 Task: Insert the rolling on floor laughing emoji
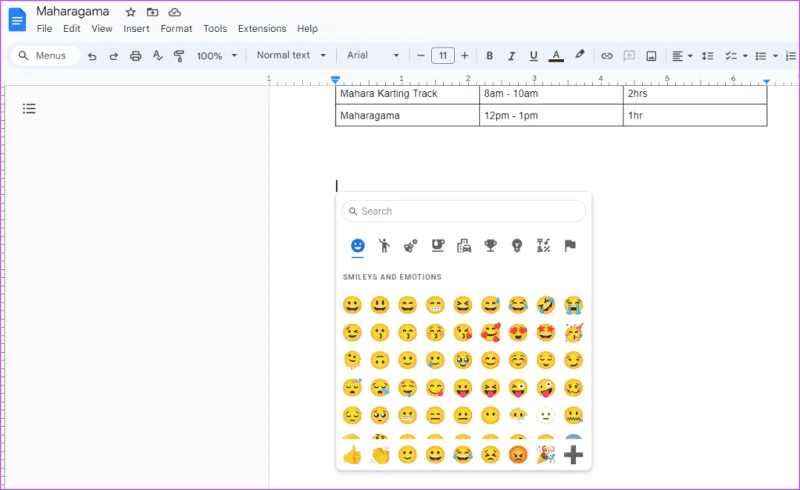tap(546, 305)
